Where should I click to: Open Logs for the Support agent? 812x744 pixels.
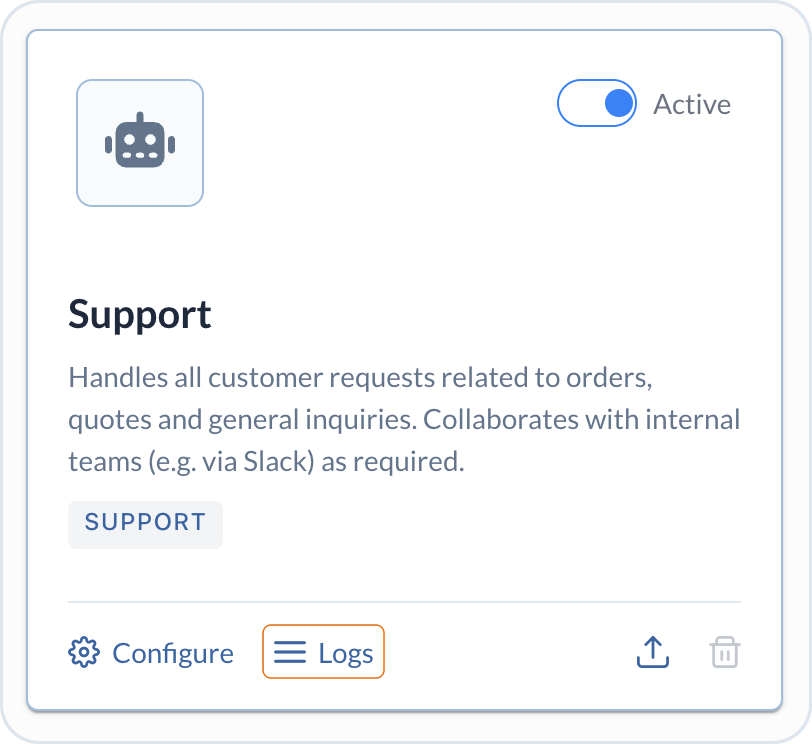click(323, 652)
